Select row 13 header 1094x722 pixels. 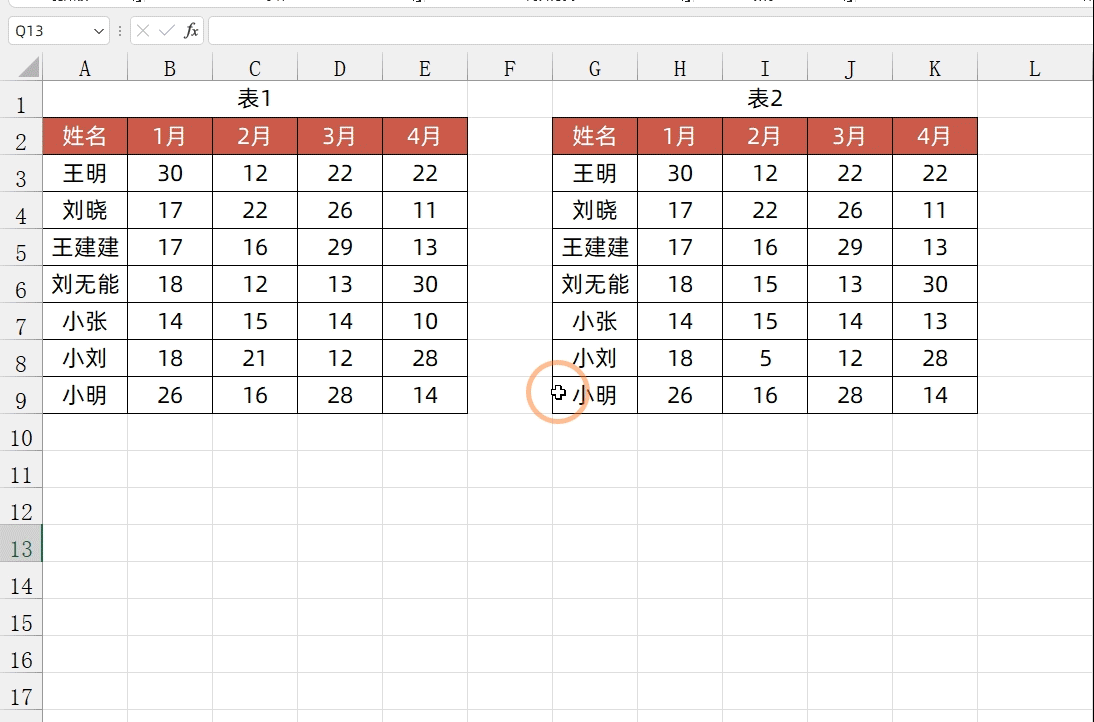21,548
